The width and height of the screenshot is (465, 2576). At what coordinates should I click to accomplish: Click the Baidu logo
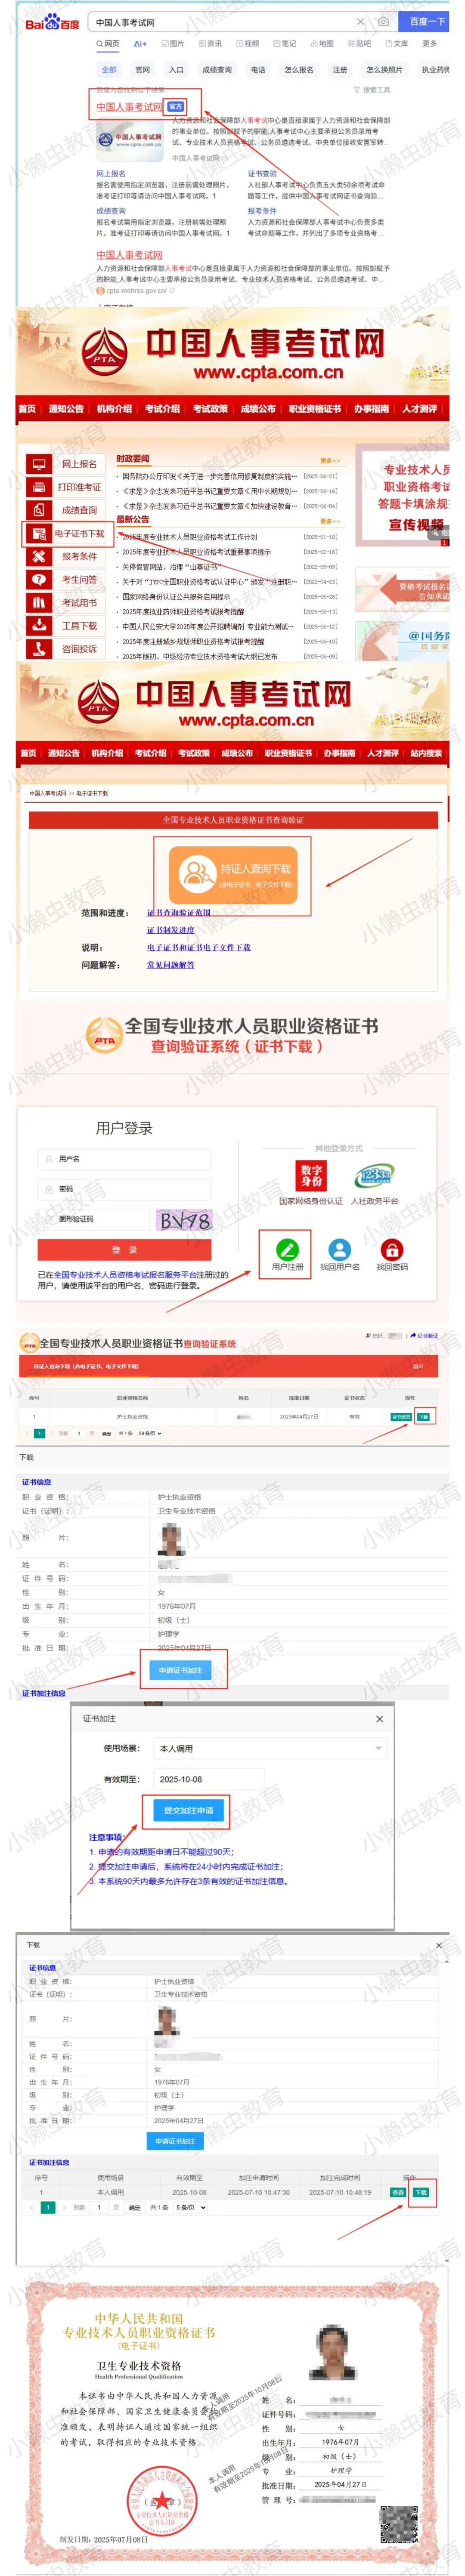[52, 21]
